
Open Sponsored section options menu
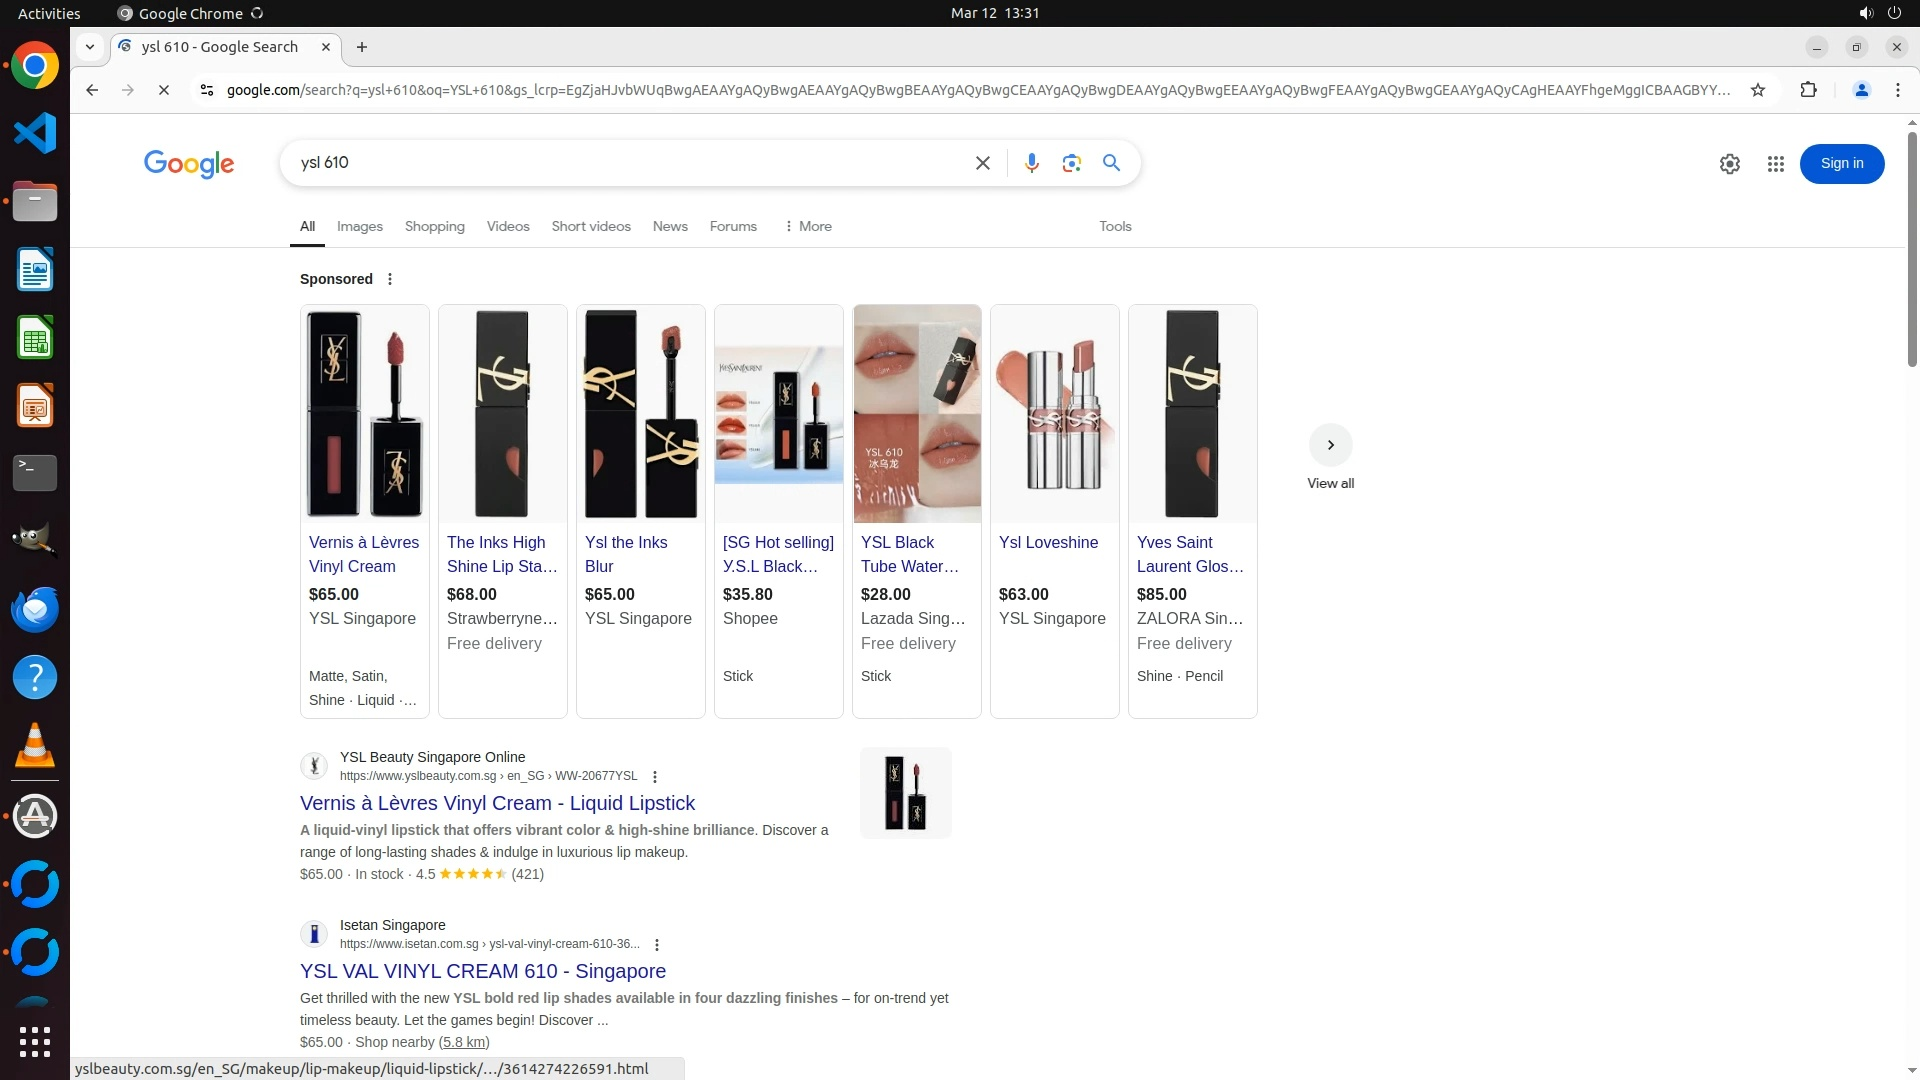(390, 279)
